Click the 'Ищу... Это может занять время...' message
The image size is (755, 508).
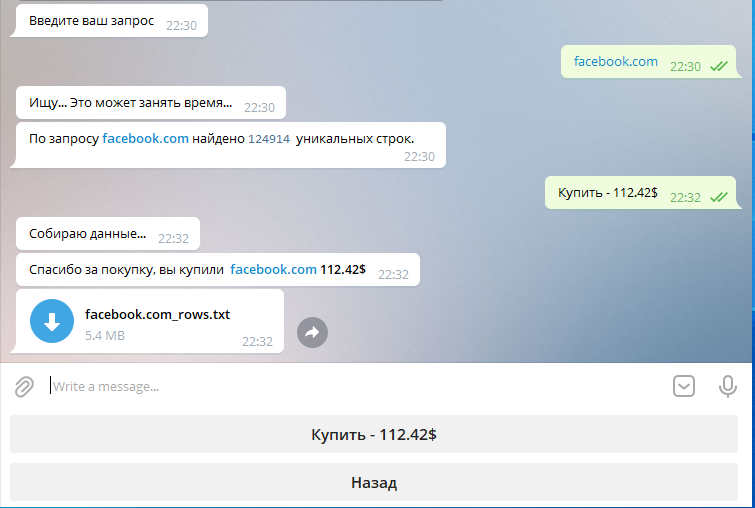[151, 103]
